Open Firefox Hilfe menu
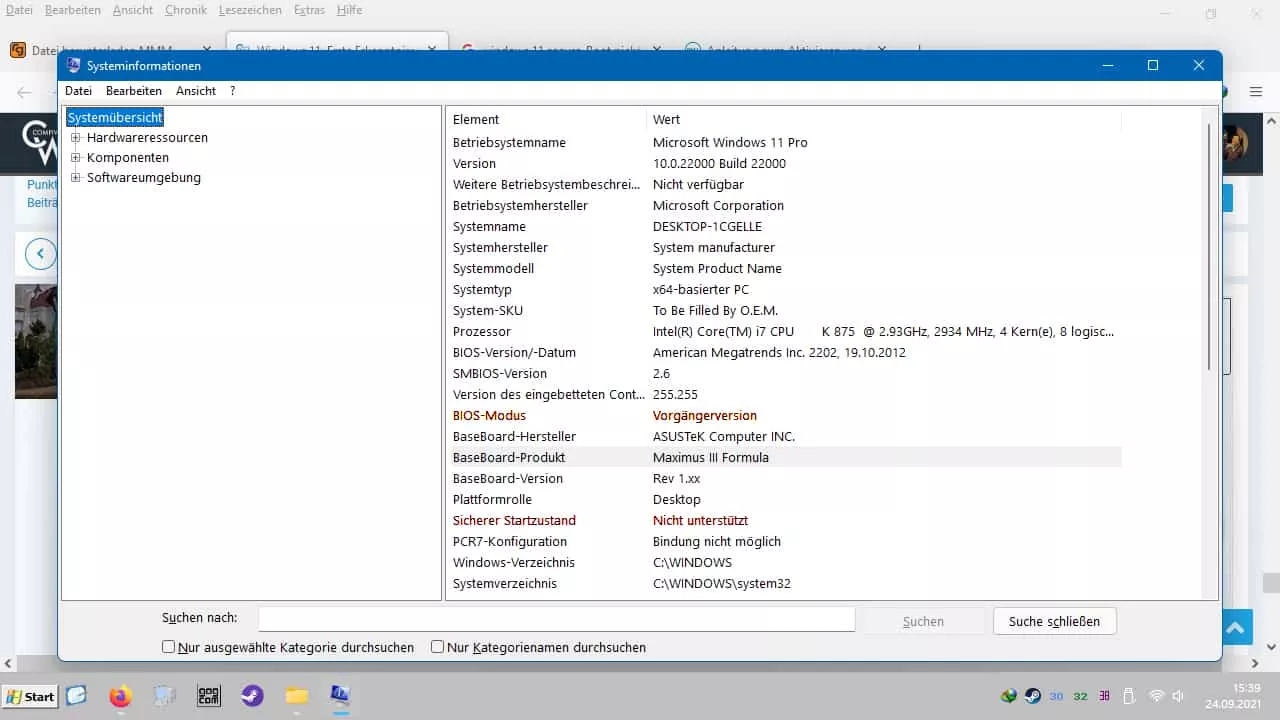Screen dimensions: 1280x720 click(350, 10)
